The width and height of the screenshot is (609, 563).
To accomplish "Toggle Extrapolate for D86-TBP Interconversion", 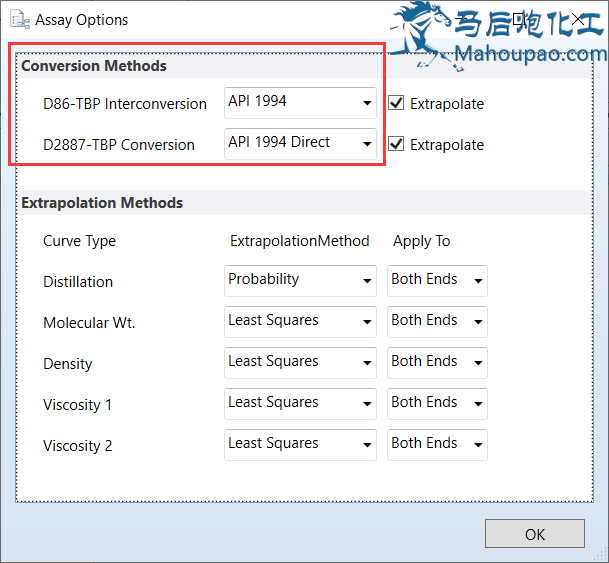I will pyautogui.click(x=397, y=103).
